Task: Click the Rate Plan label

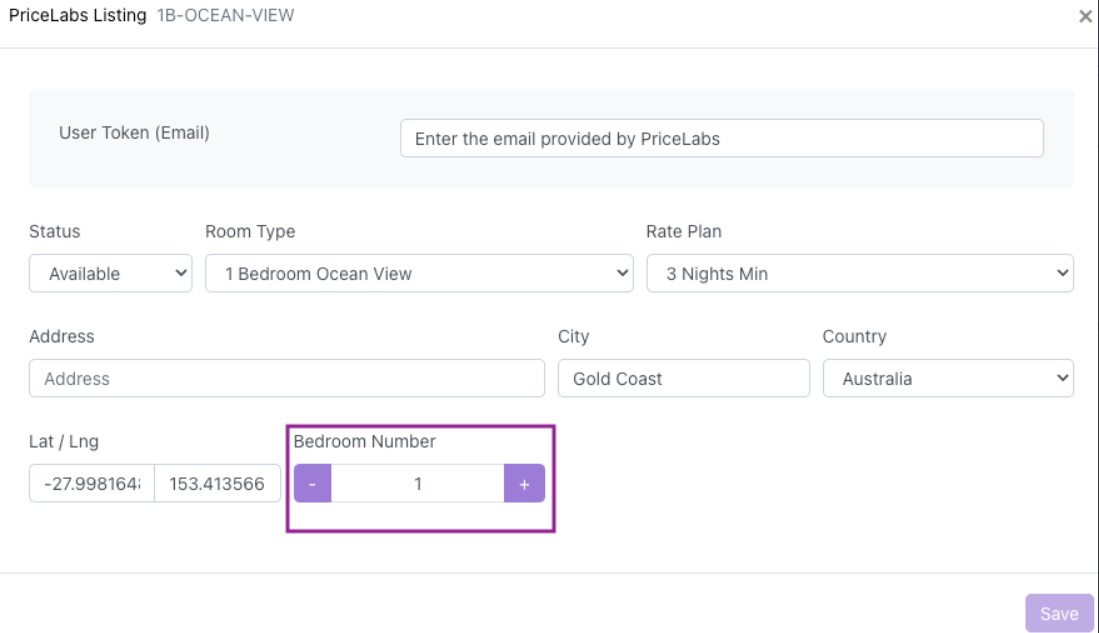Action: 683,231
